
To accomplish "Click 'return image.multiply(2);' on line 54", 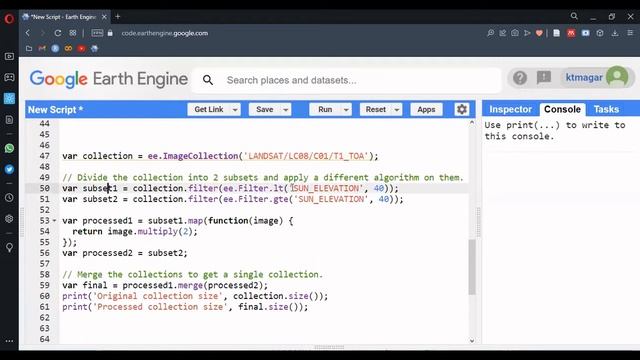I will tap(135, 231).
